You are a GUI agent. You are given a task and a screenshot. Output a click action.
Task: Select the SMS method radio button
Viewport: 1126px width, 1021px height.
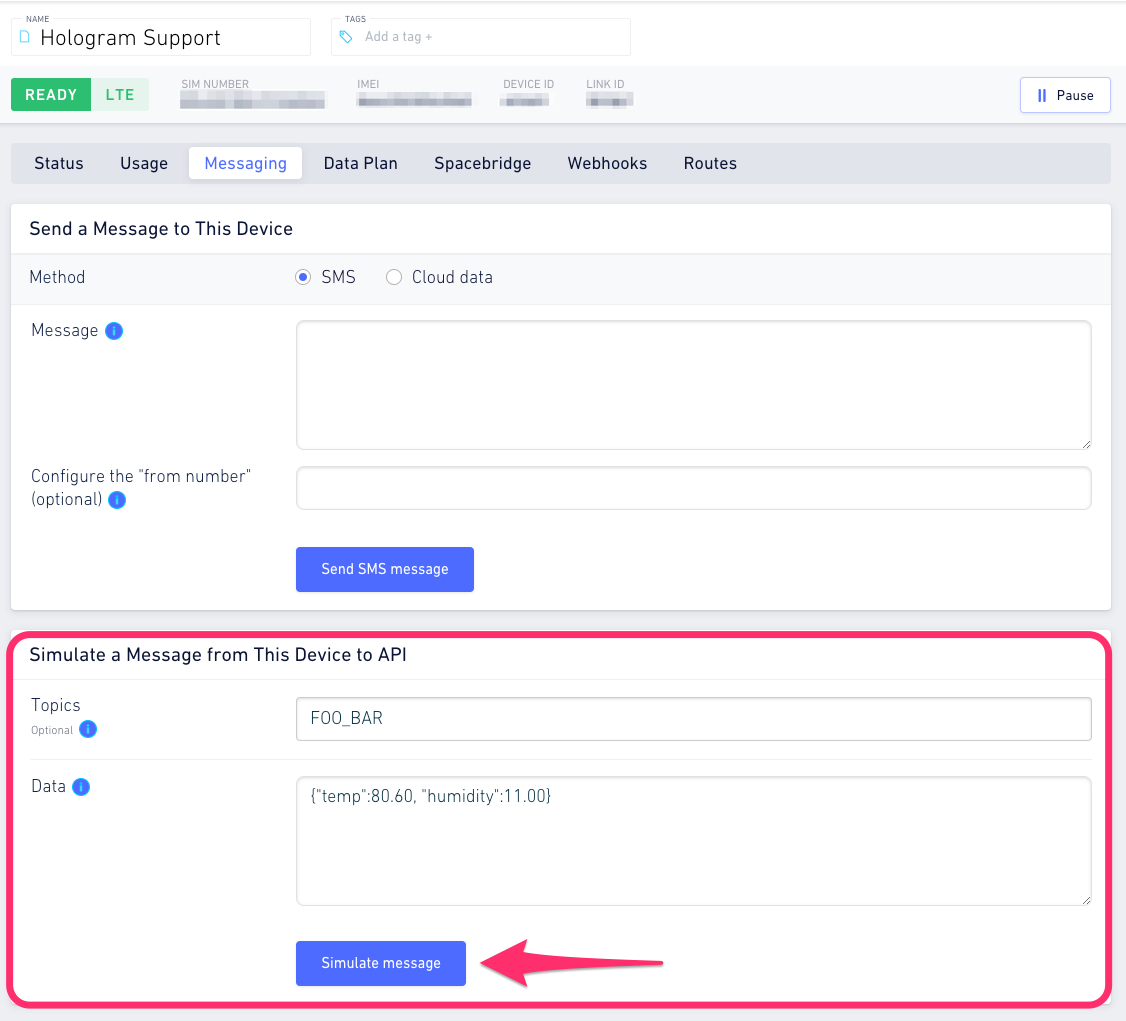coord(303,277)
